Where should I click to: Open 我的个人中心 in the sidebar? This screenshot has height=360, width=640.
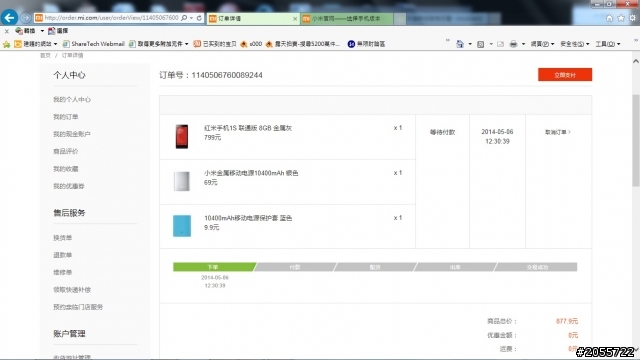(72, 100)
